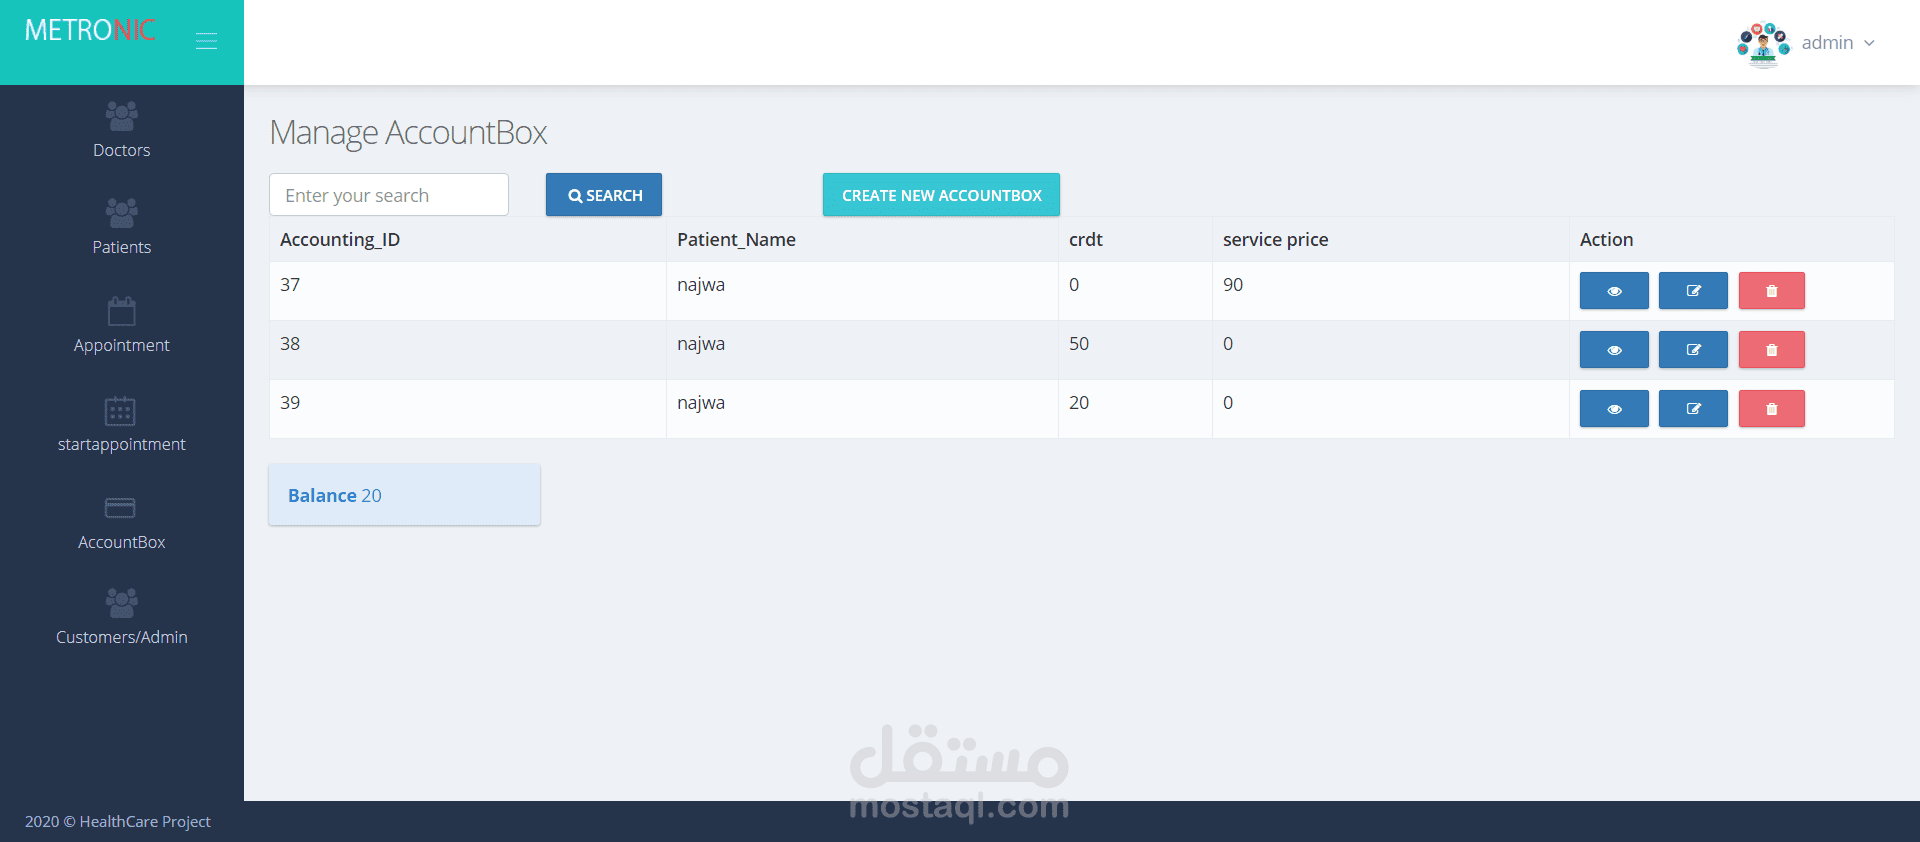
Task: Delete accounting record 39
Action: coord(1772,409)
